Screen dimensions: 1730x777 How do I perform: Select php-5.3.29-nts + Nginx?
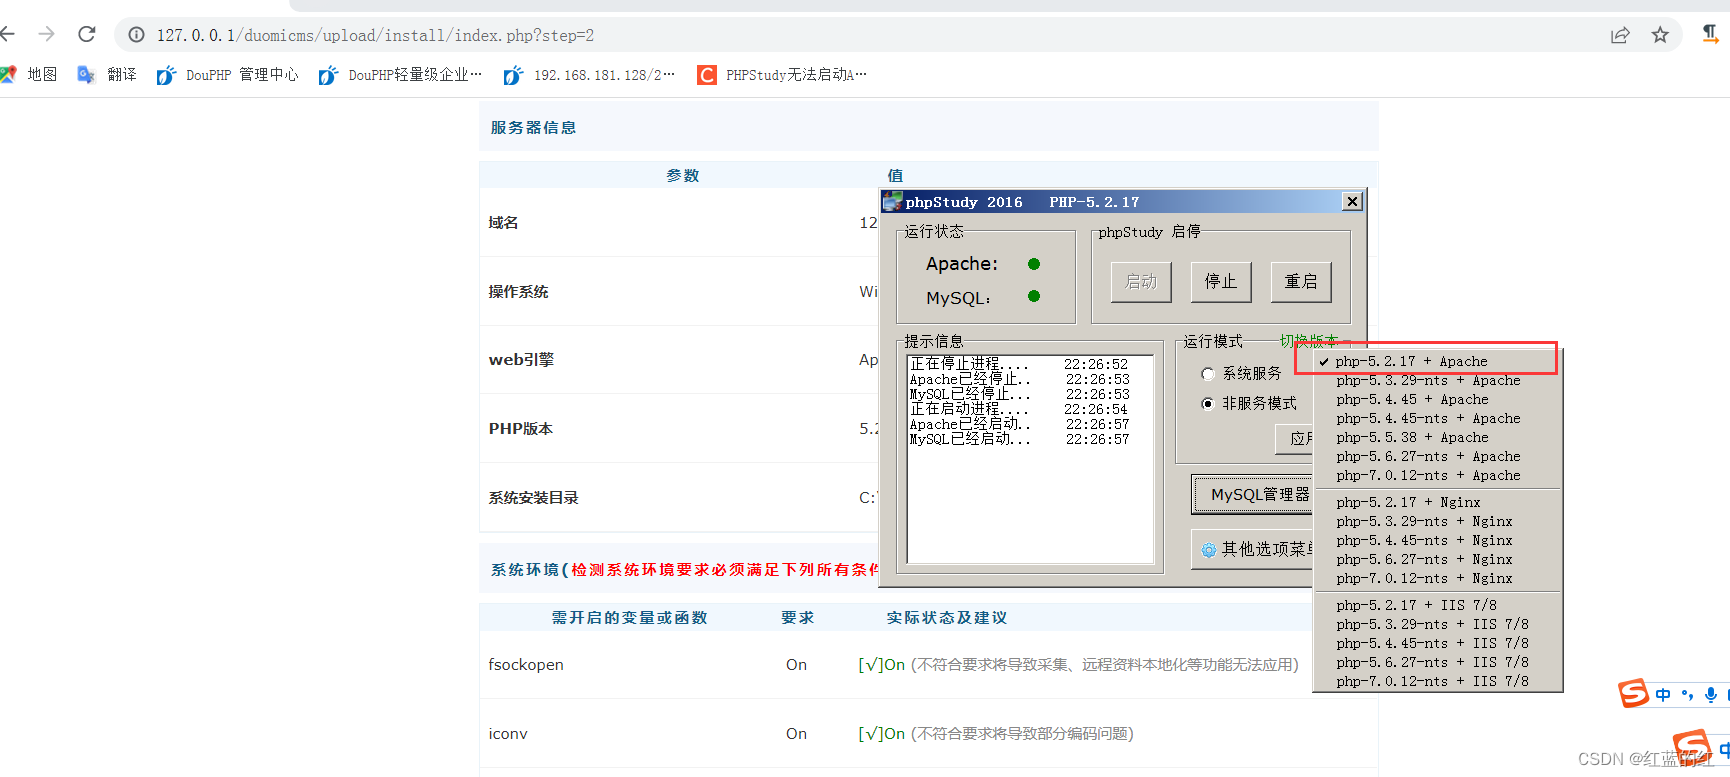[x=1435, y=522]
